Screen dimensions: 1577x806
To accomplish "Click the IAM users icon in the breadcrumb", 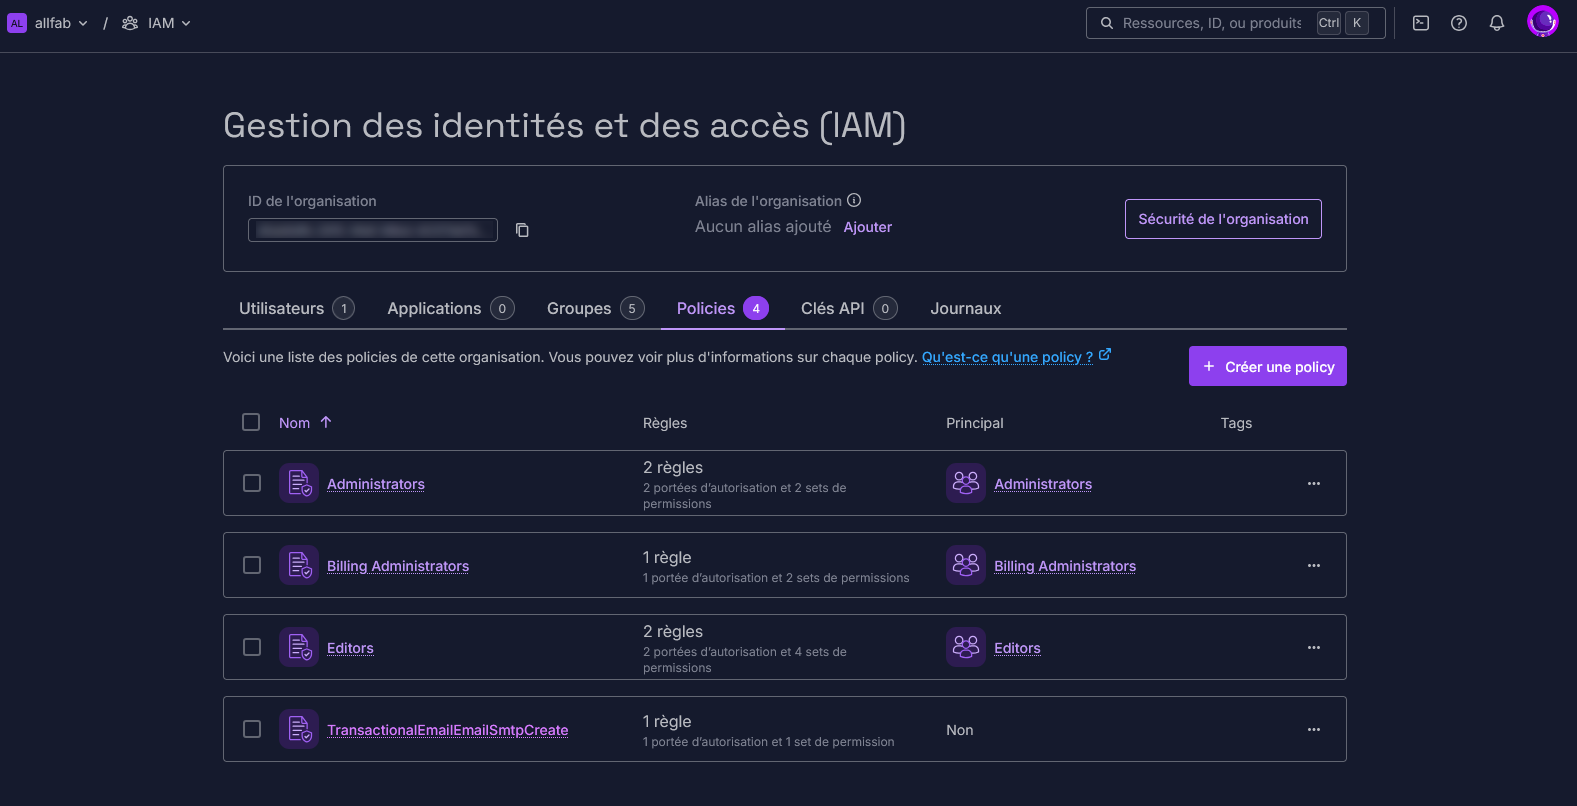I will click(x=130, y=23).
